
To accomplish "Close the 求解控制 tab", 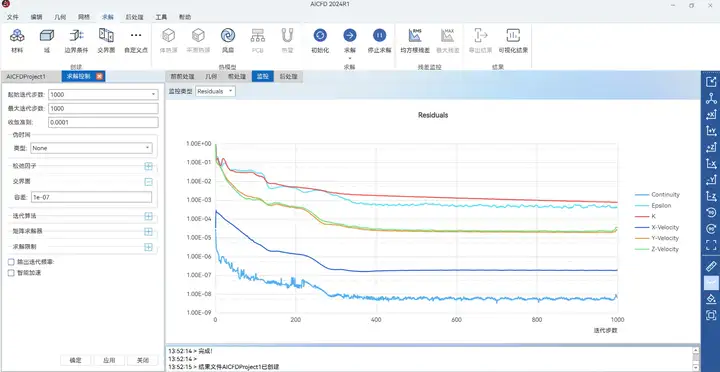I will 99,76.
